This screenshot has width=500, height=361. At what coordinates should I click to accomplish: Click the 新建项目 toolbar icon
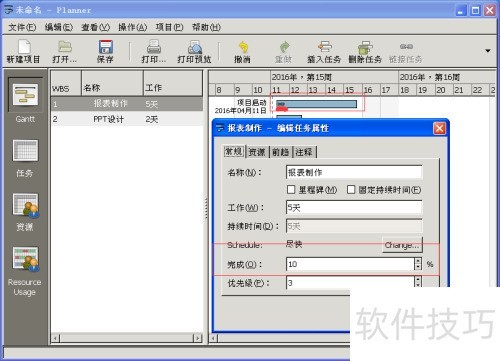coord(24,51)
